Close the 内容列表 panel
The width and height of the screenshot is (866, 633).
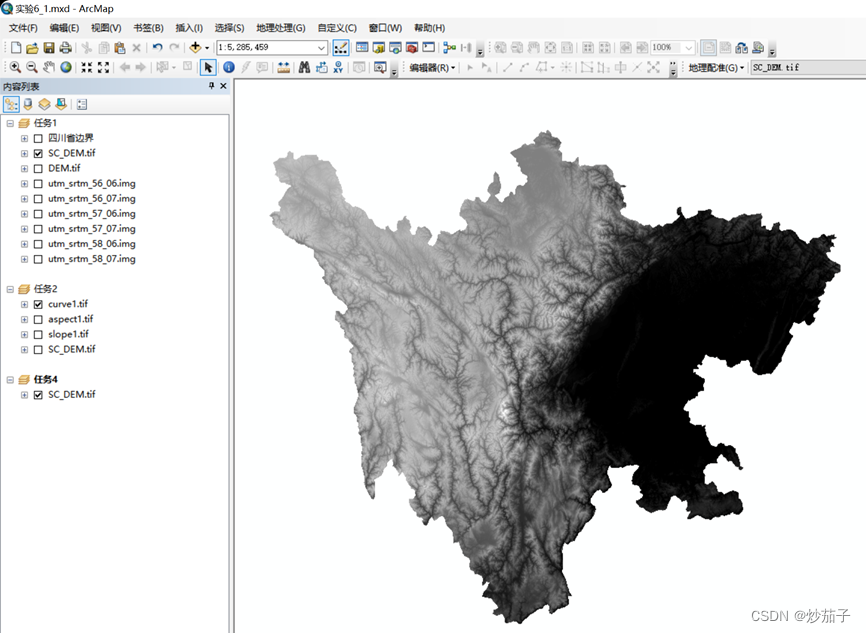pyautogui.click(x=223, y=87)
